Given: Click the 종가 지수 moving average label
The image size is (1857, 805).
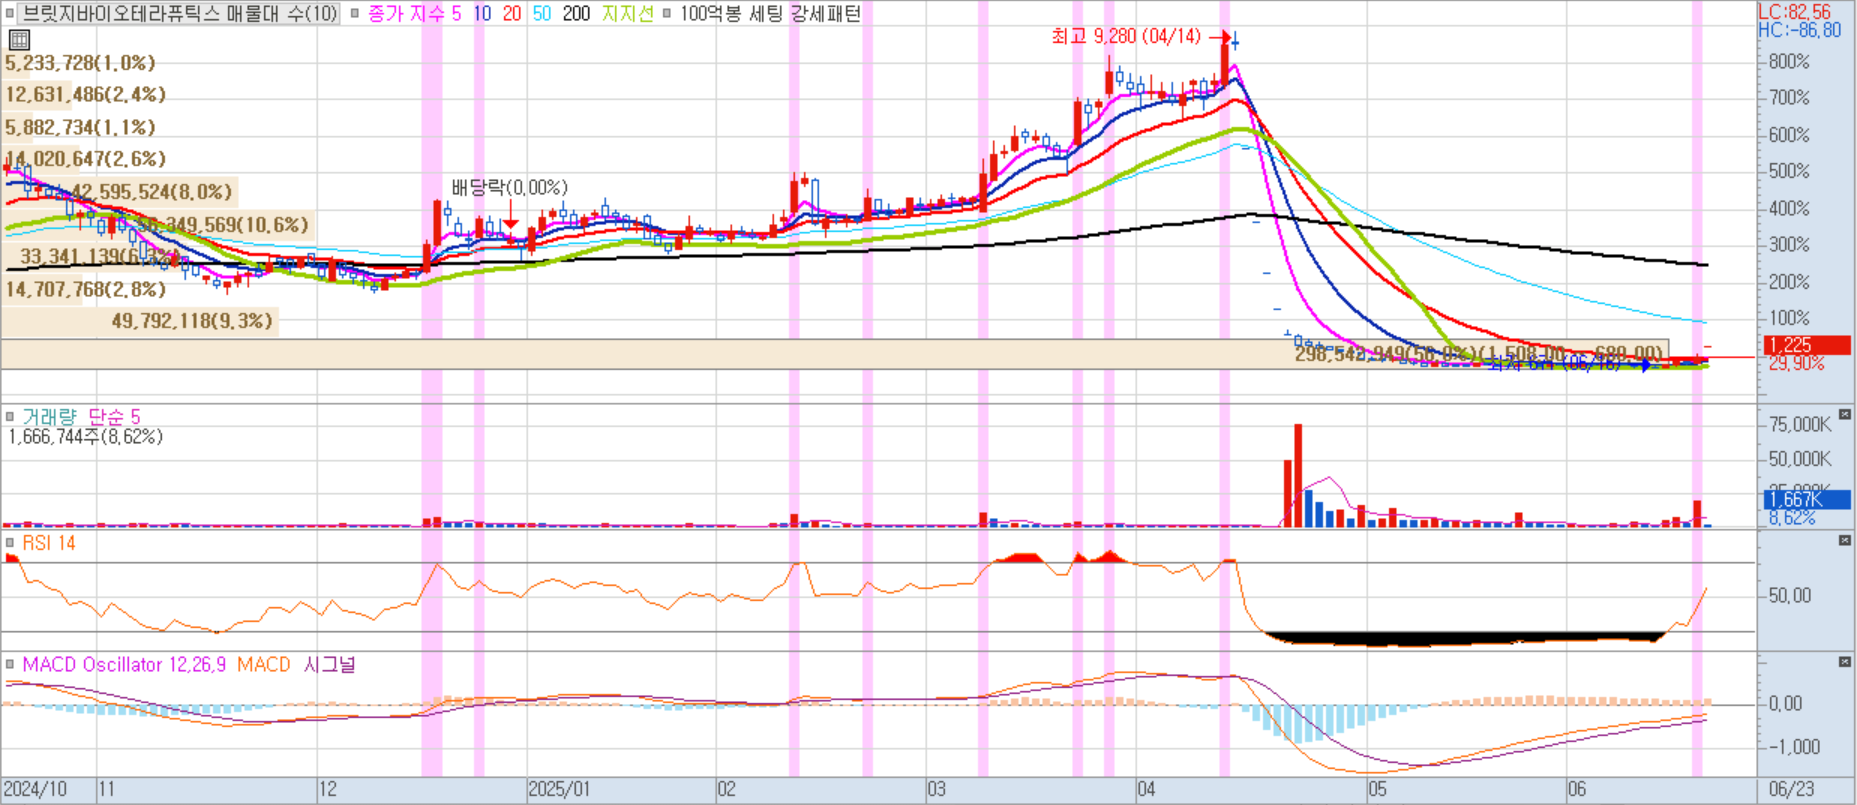Looking at the screenshot, I should 406,14.
